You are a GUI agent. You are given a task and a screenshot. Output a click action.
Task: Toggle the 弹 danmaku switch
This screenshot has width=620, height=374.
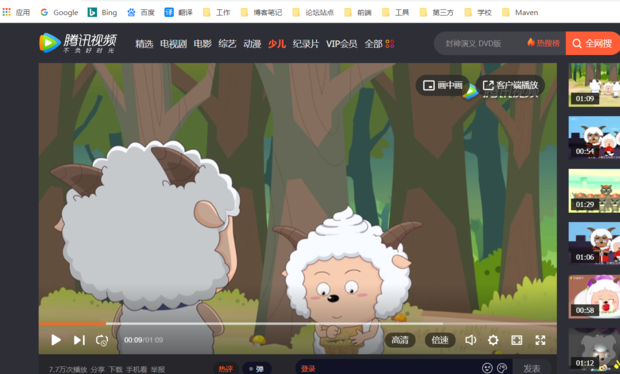click(256, 368)
